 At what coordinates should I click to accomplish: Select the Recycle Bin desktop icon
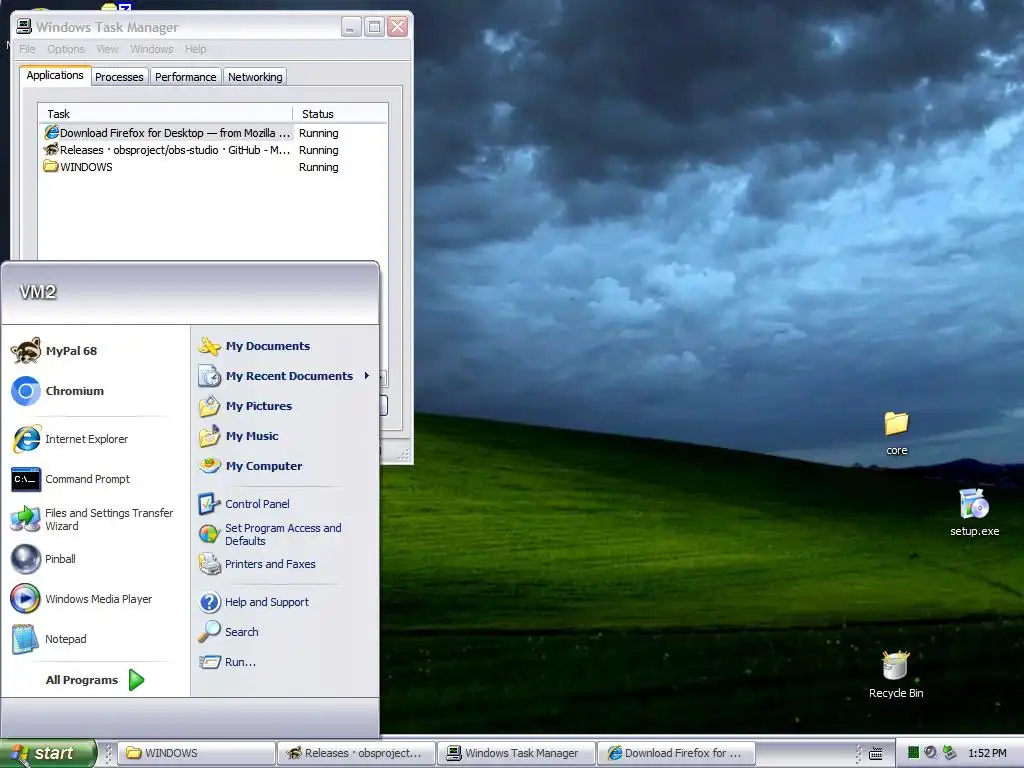click(896, 675)
